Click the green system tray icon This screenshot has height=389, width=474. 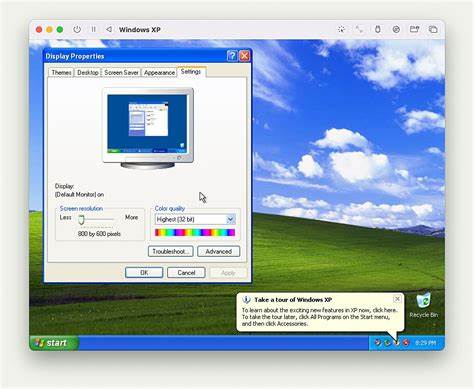point(387,342)
